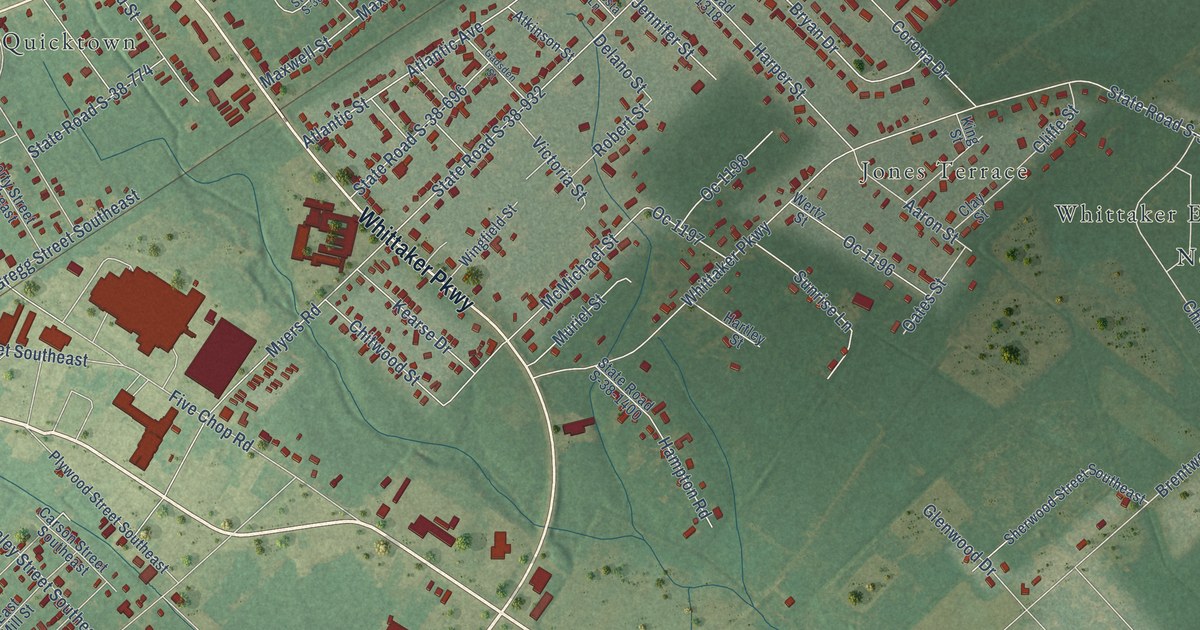The height and width of the screenshot is (630, 1200).
Task: Select the "Oc-1197" road label
Action: [679, 227]
